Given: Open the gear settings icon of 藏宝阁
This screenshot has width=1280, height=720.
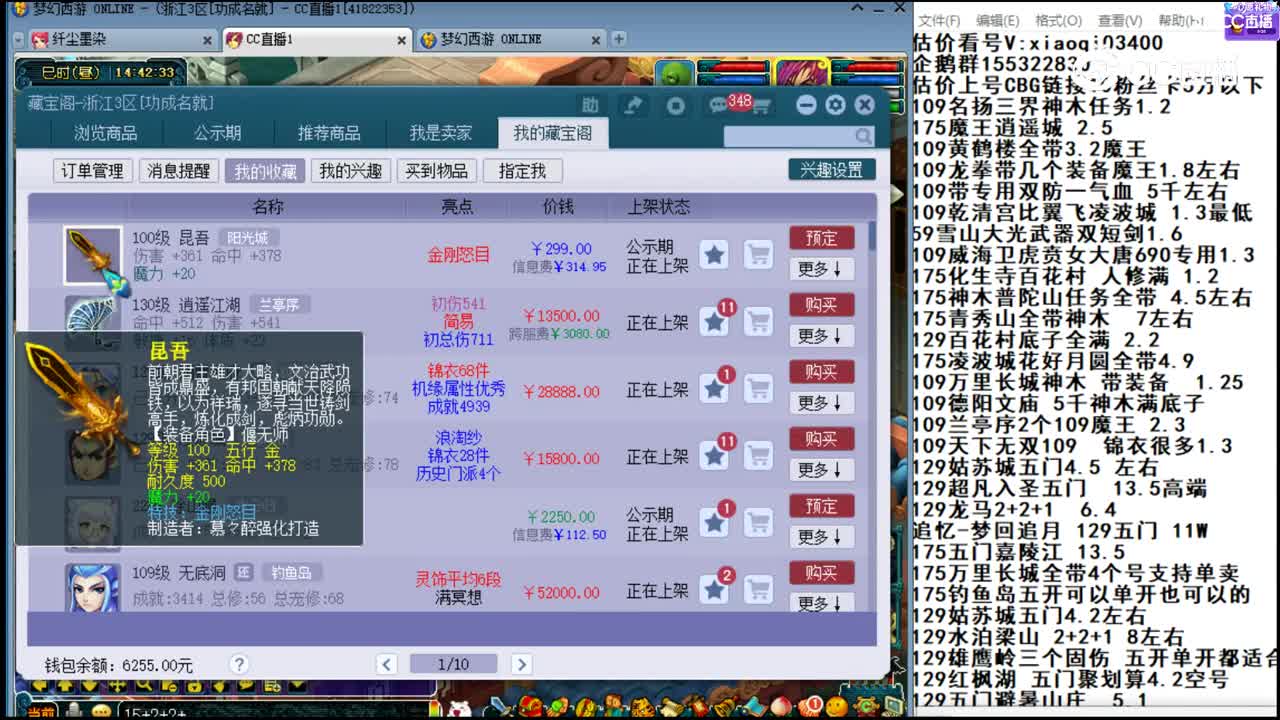Looking at the screenshot, I should (x=836, y=105).
